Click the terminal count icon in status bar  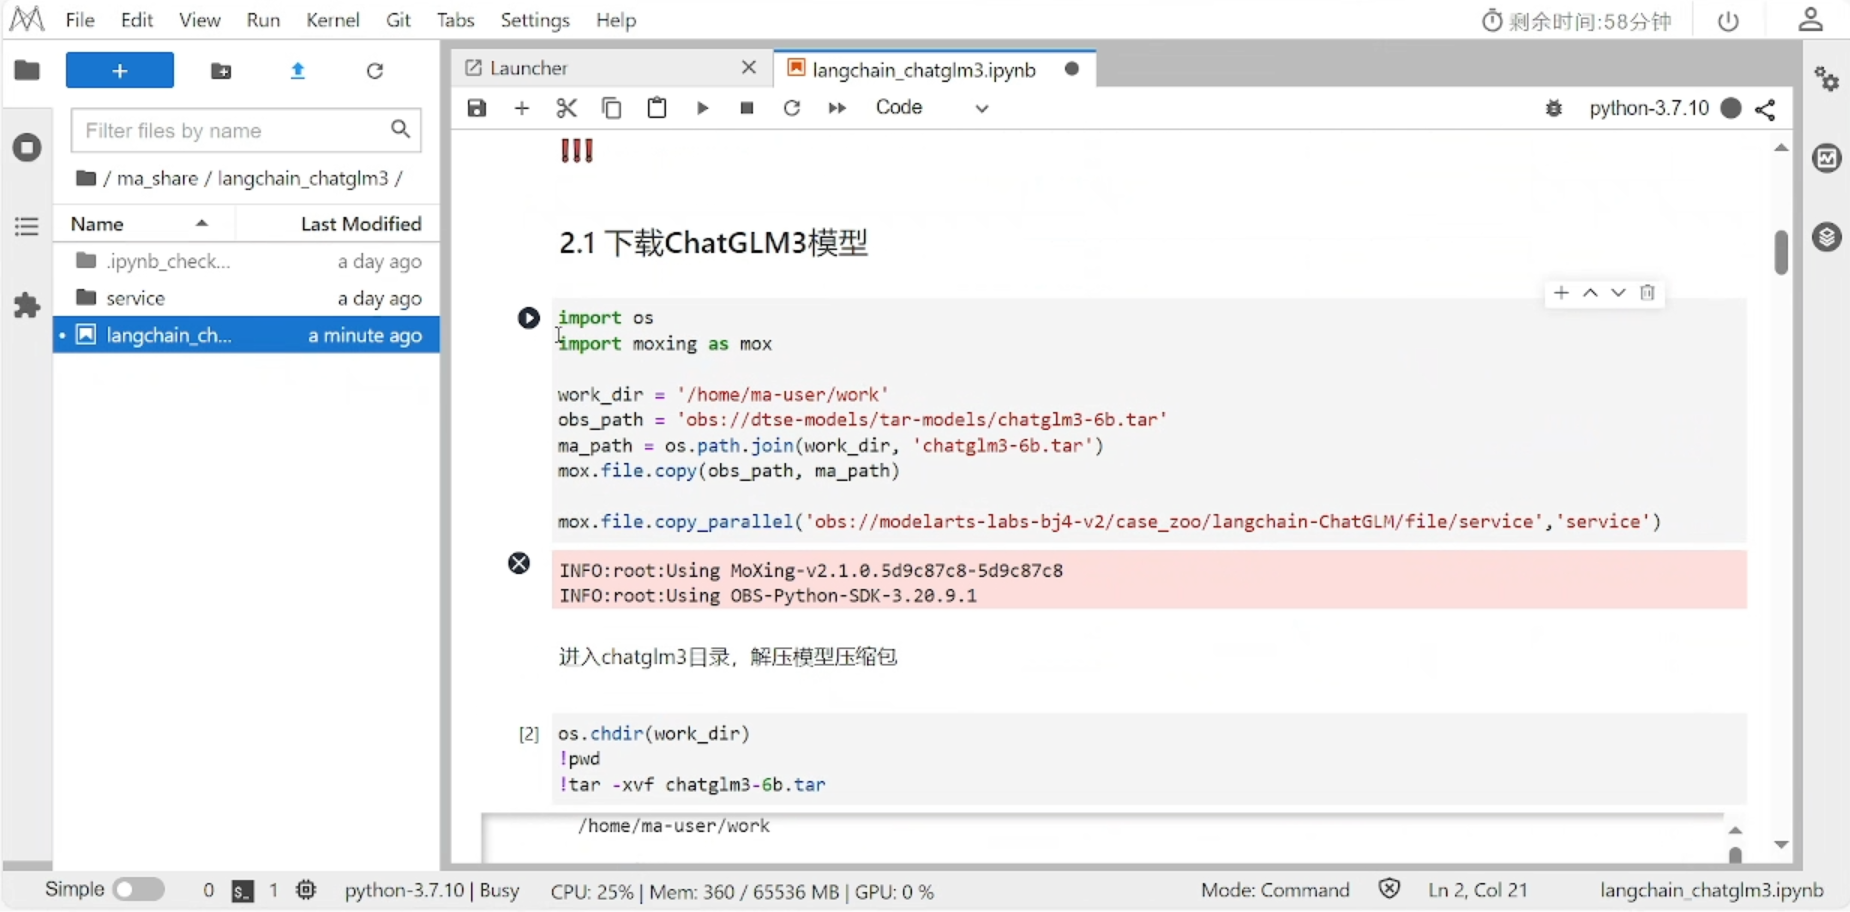(x=242, y=891)
